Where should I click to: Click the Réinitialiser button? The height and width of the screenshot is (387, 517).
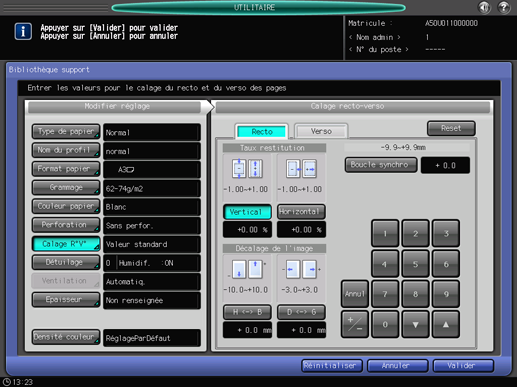(x=331, y=366)
